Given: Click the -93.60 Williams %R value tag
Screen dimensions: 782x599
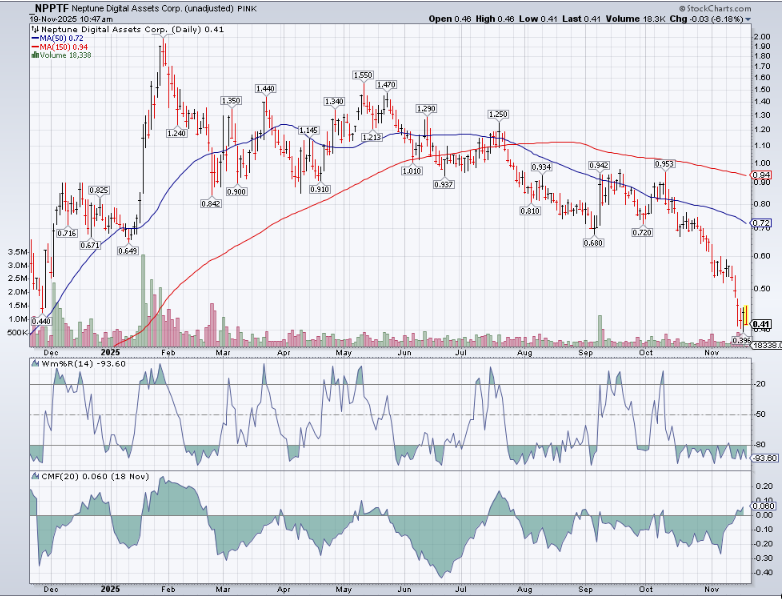Looking at the screenshot, I should [763, 458].
